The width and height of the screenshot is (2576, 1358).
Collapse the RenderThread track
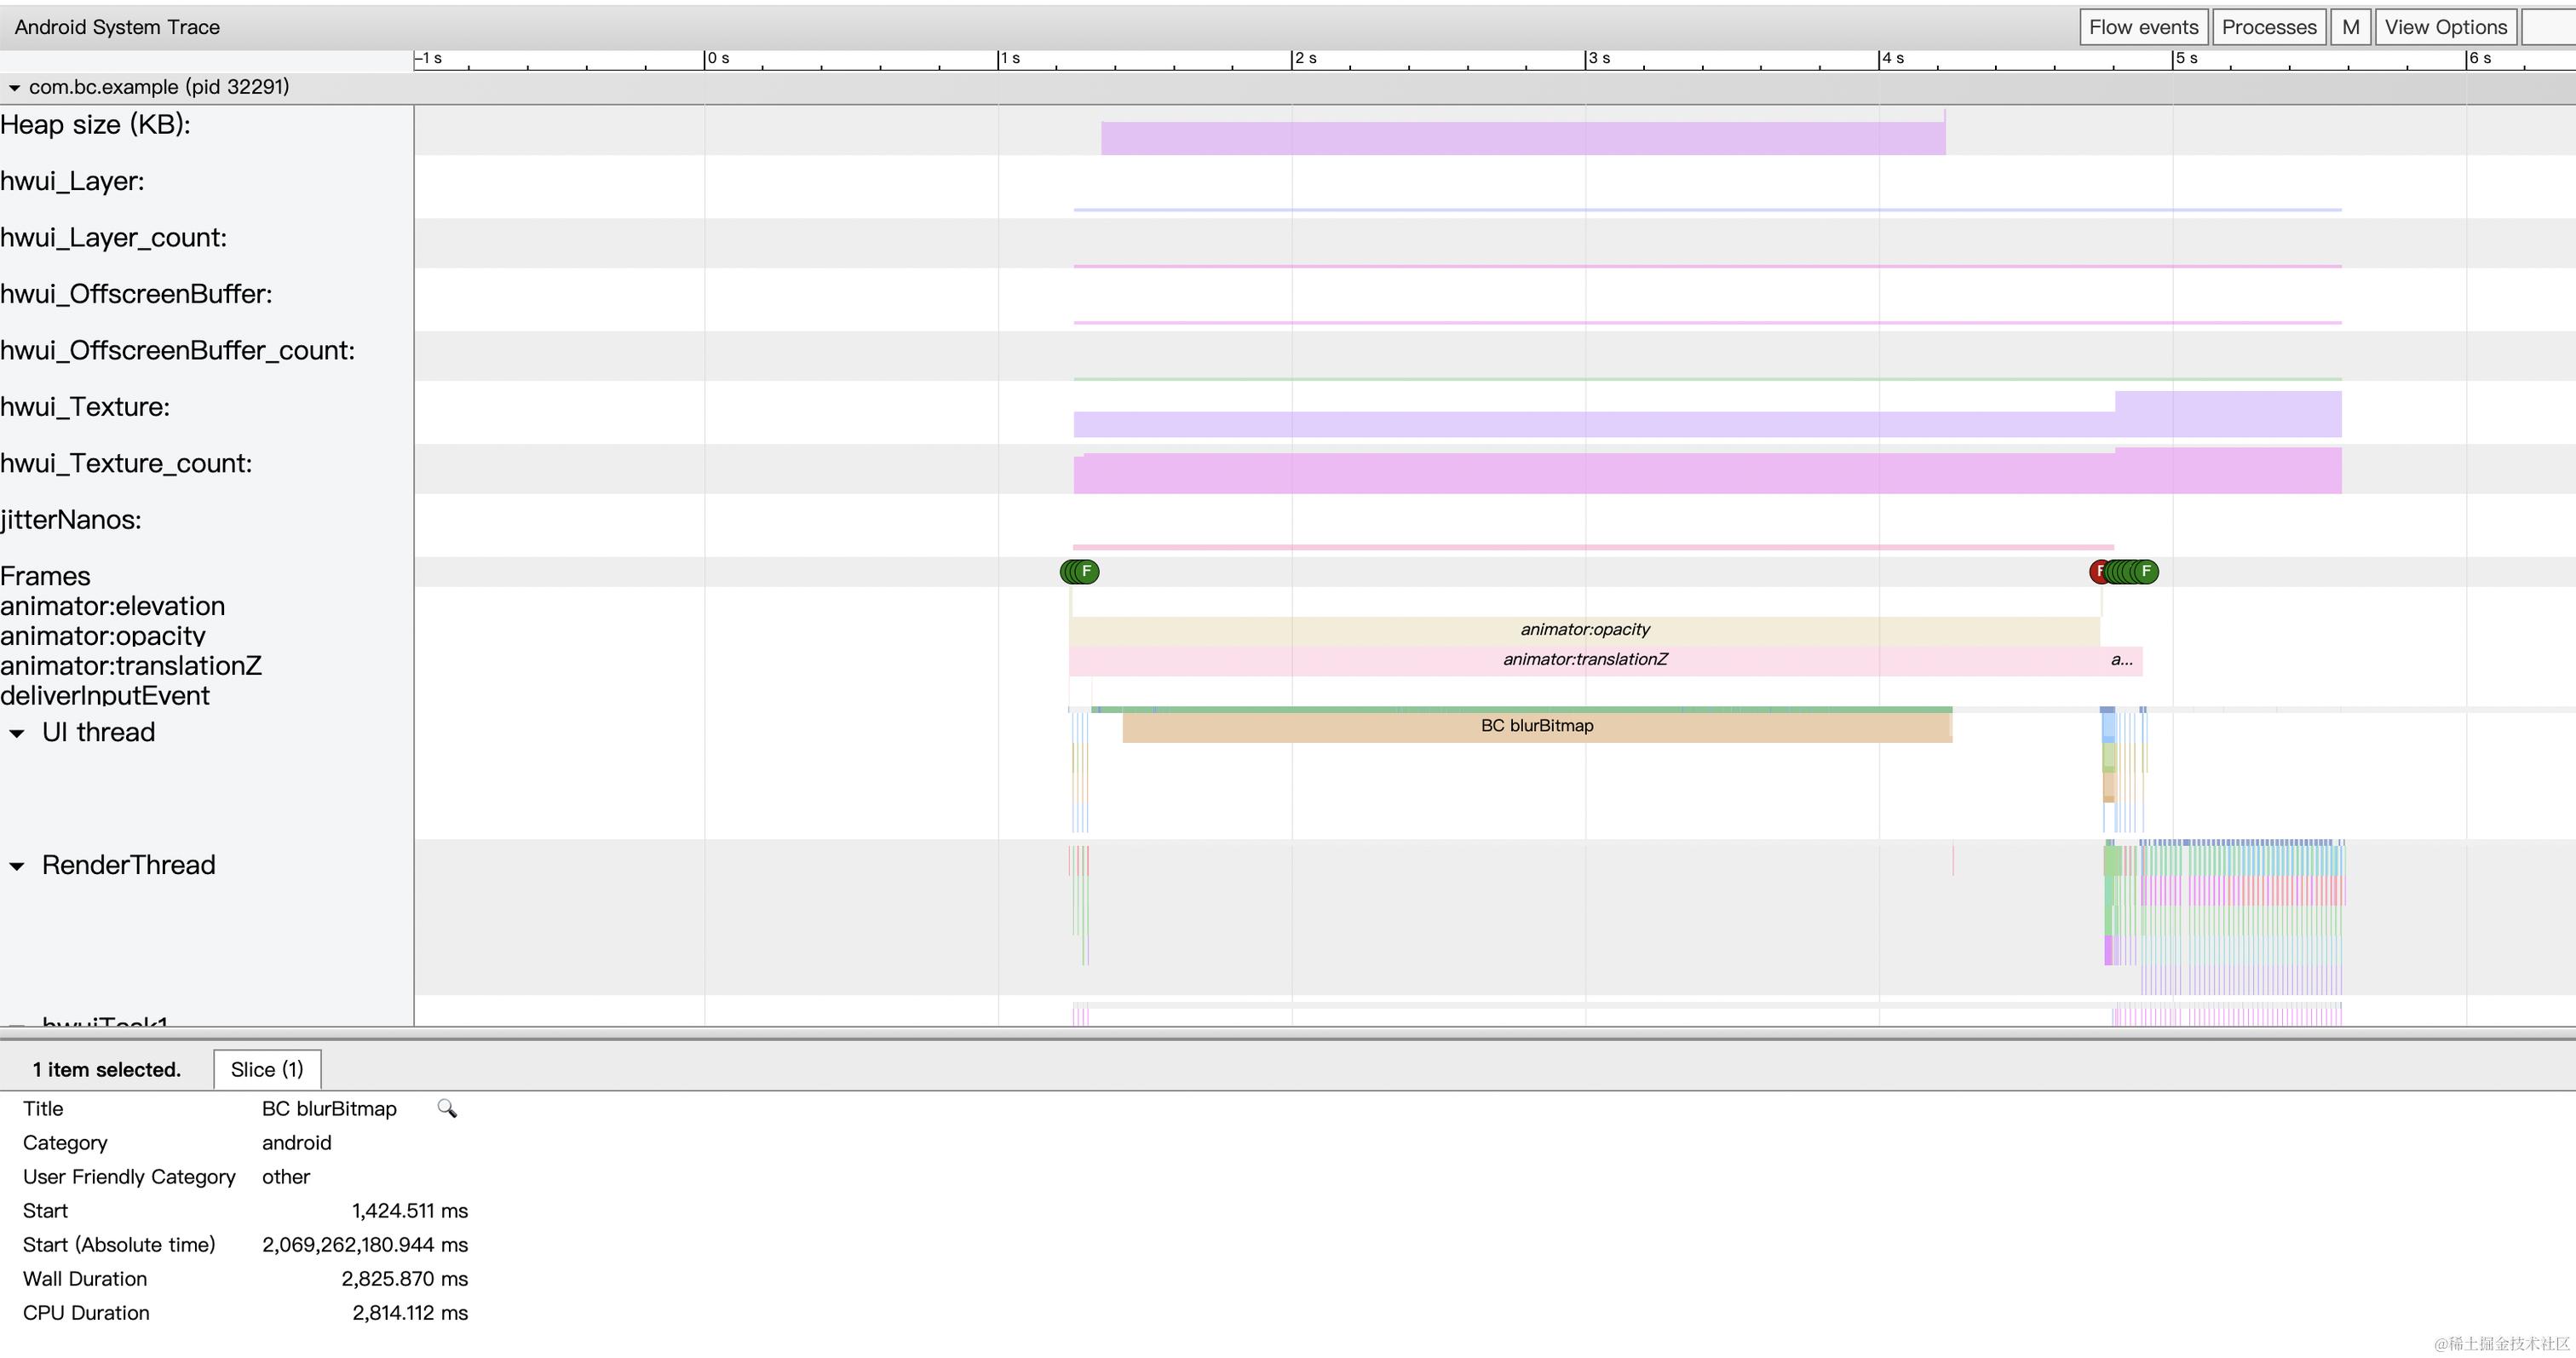click(17, 866)
